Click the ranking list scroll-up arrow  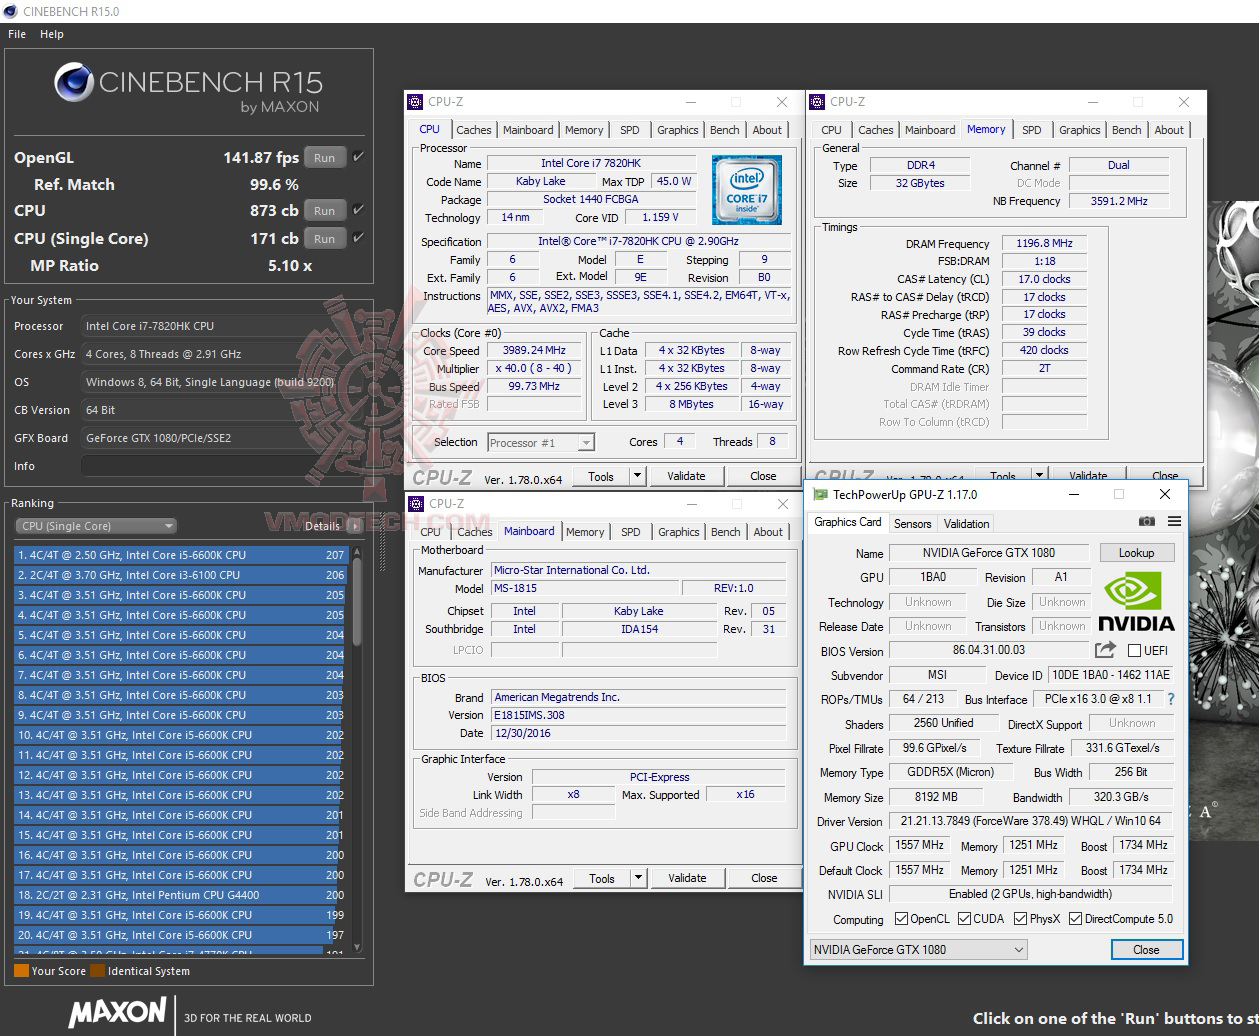coord(356,553)
